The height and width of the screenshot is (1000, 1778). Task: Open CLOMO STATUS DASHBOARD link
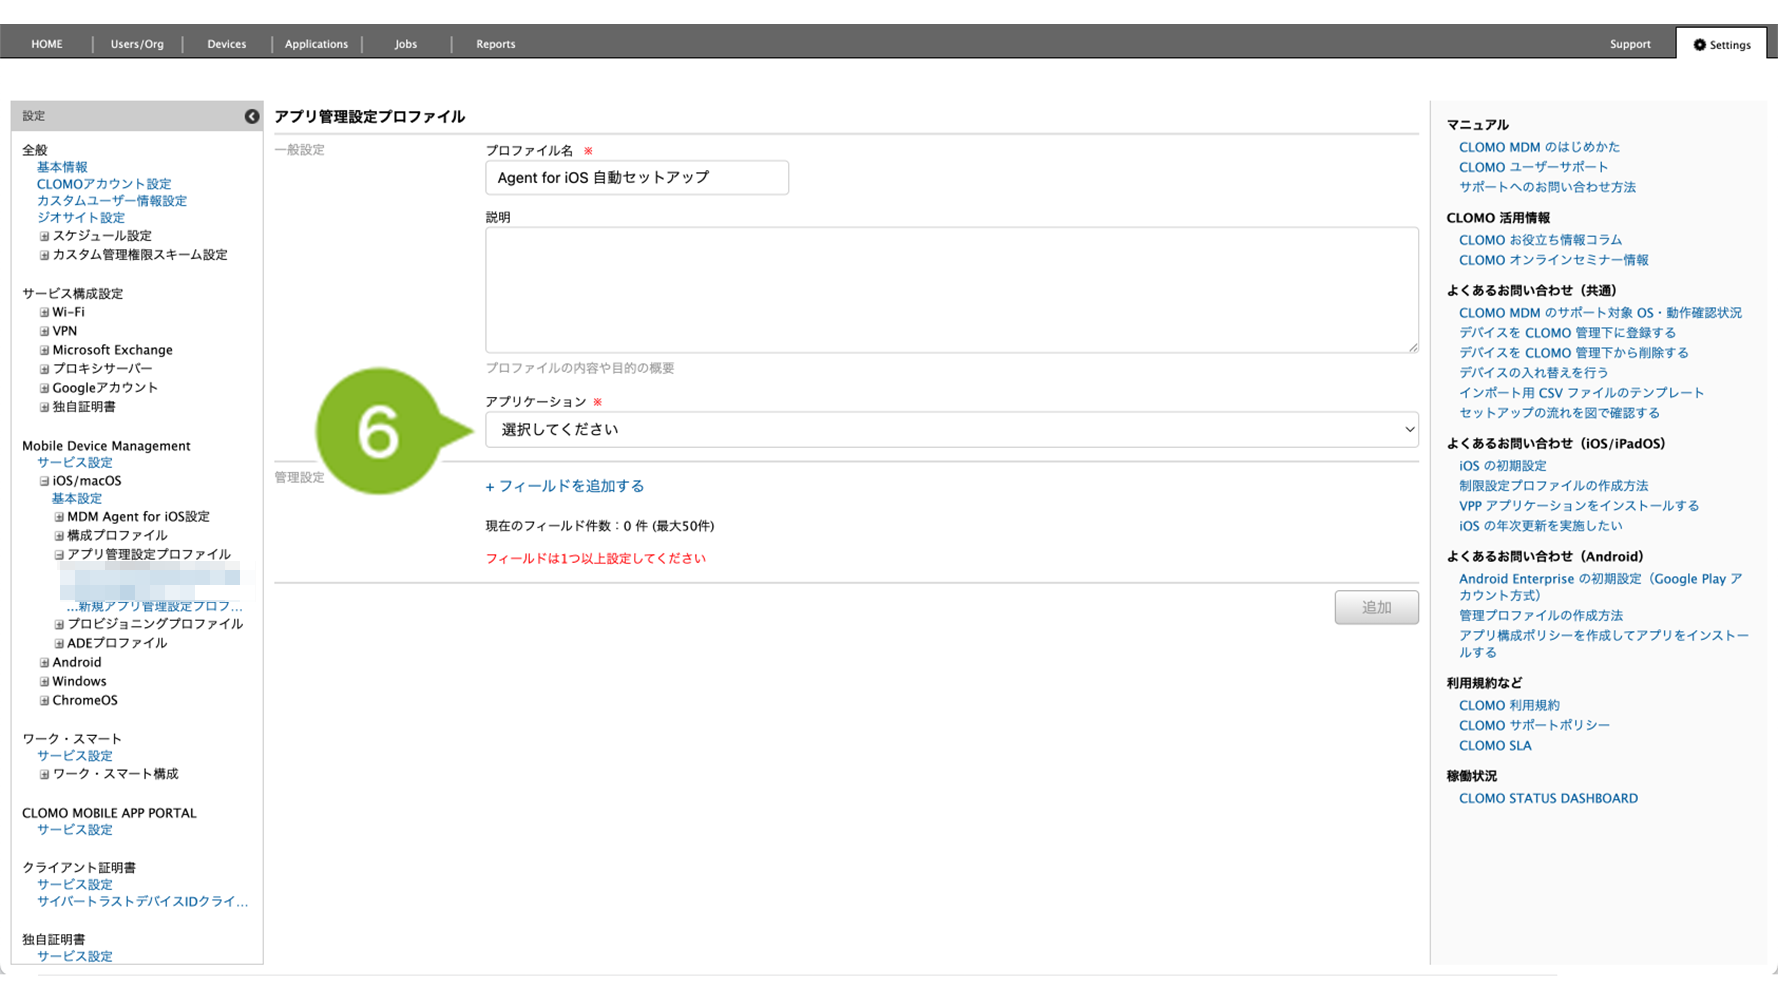(x=1547, y=798)
